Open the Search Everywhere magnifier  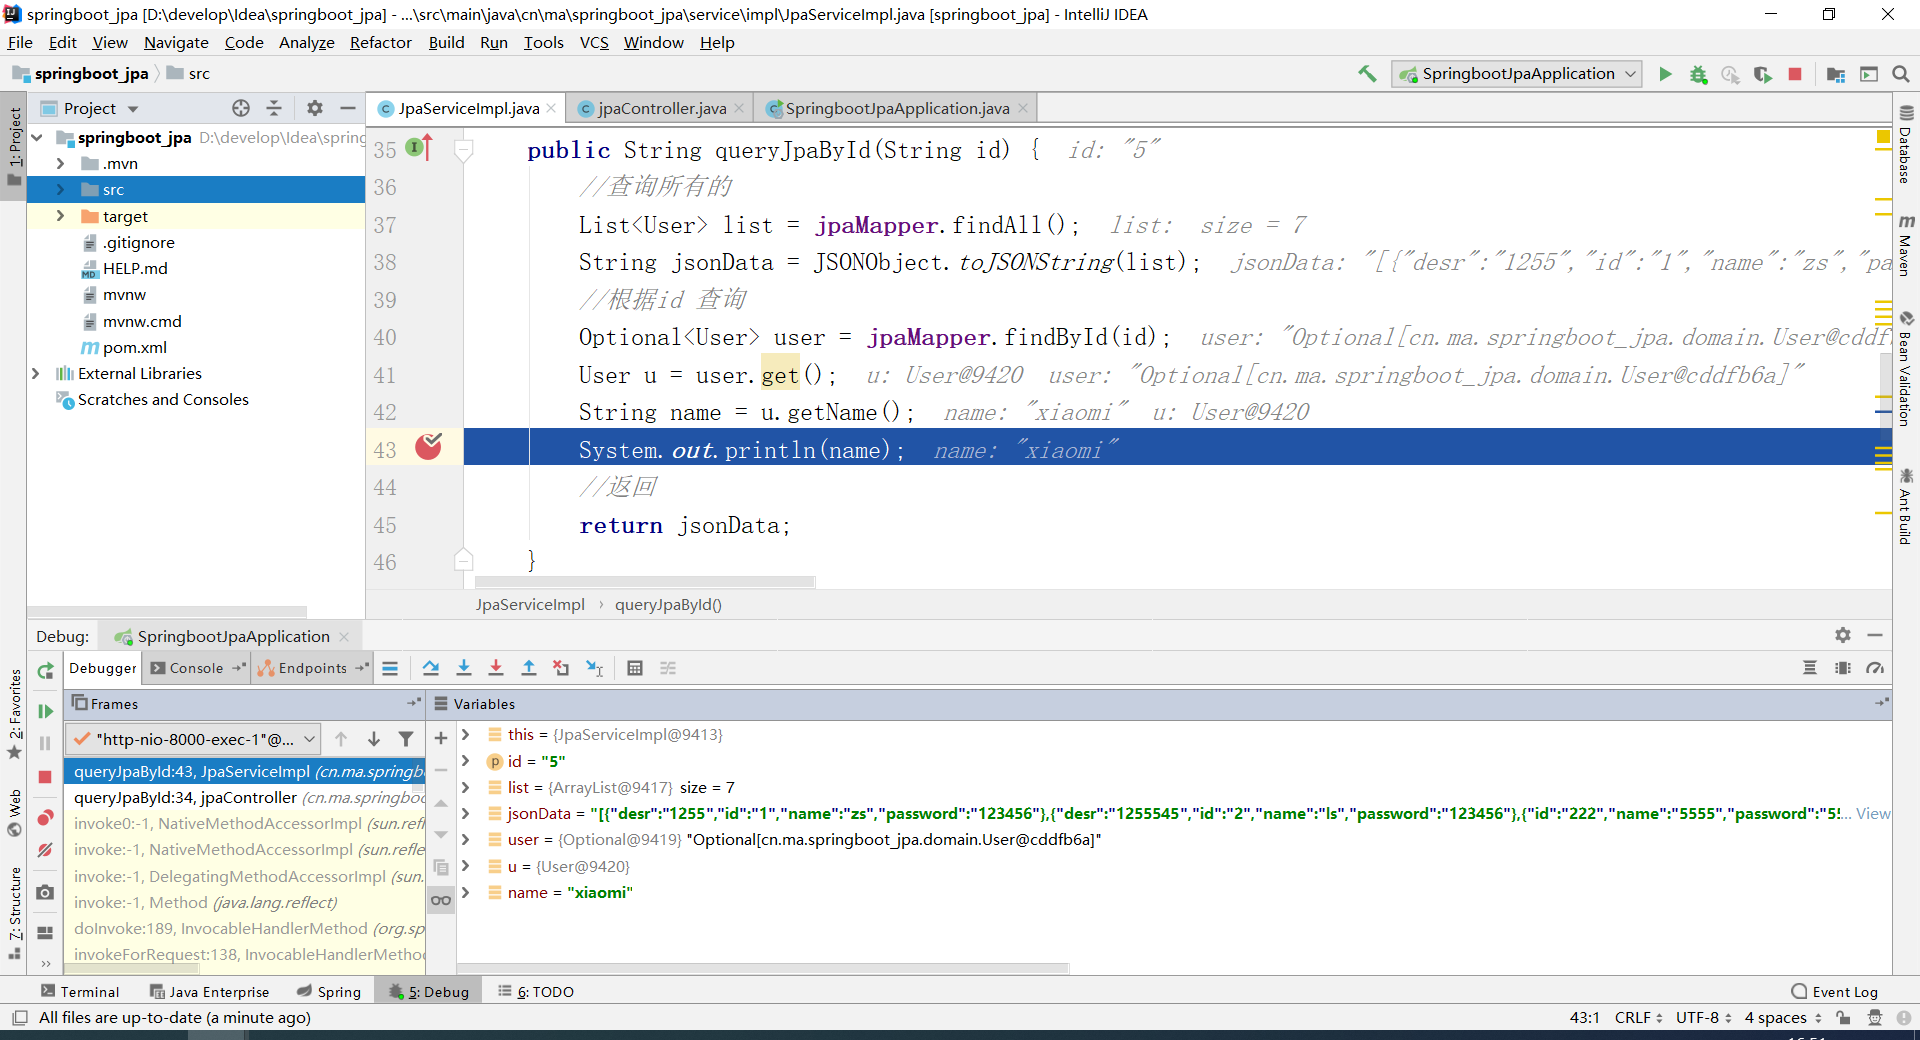coord(1901,74)
